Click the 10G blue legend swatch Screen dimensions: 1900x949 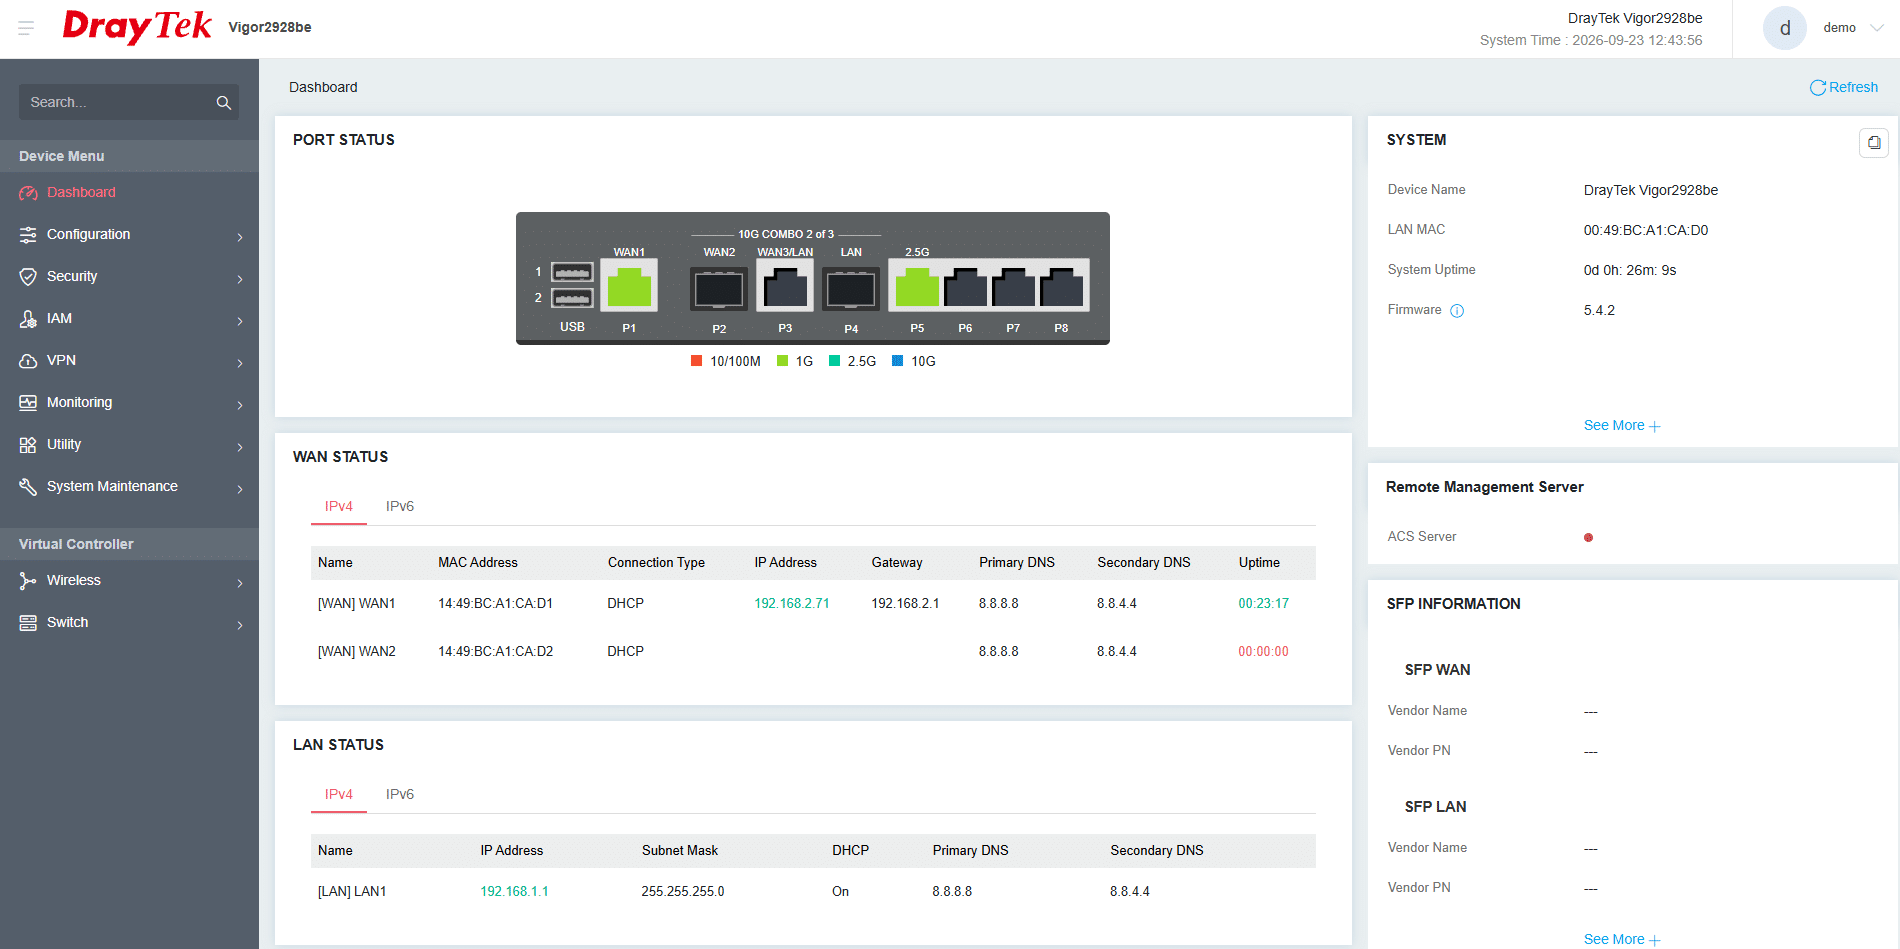tap(897, 361)
